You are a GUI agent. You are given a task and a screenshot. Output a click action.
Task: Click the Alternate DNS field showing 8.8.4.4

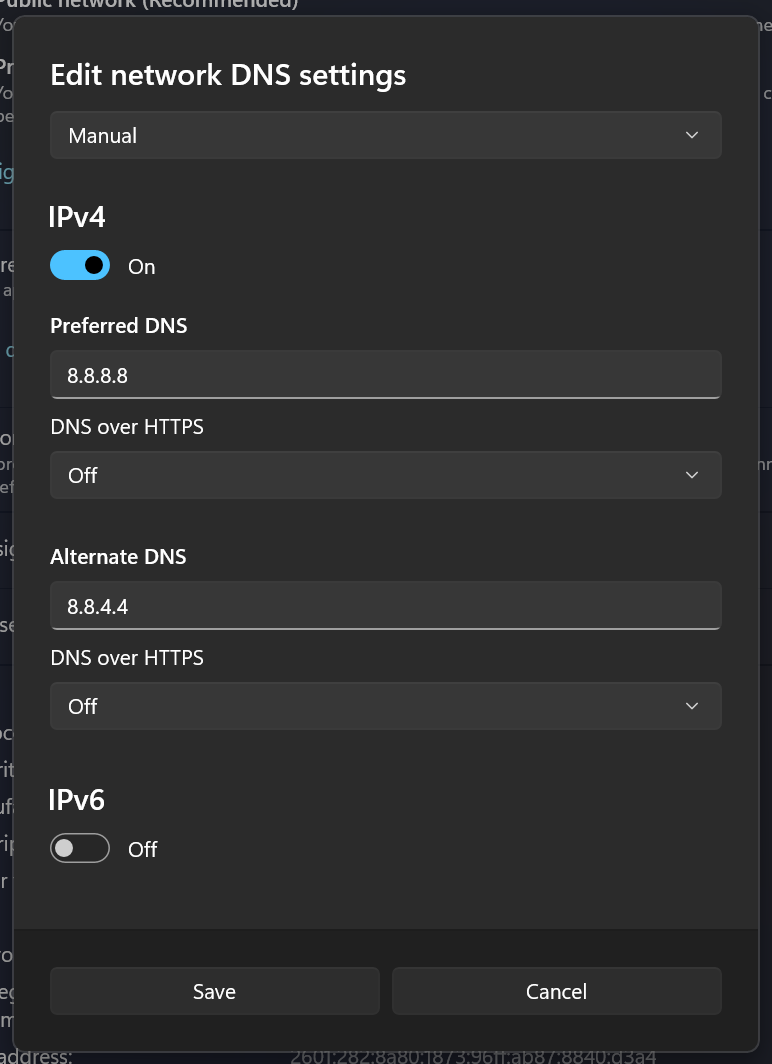pyautogui.click(x=385, y=606)
